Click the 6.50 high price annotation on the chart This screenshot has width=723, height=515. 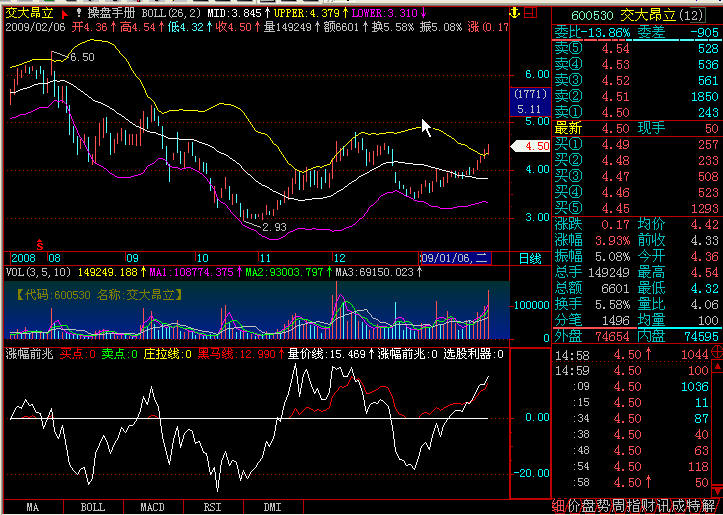click(82, 57)
